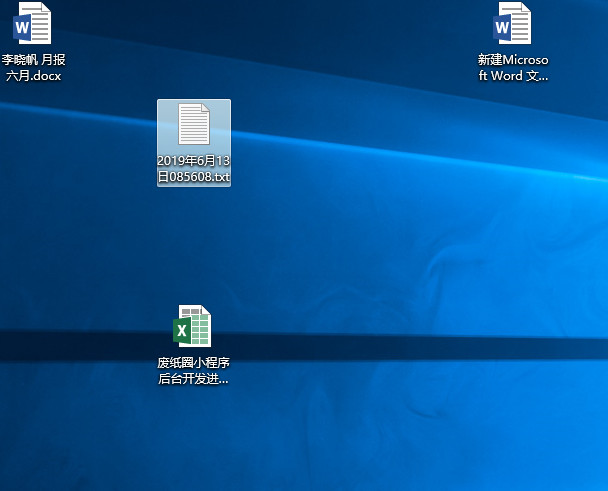Click the label line "六月.docx"
Image resolution: width=608 pixels, height=491 pixels.
[33, 75]
